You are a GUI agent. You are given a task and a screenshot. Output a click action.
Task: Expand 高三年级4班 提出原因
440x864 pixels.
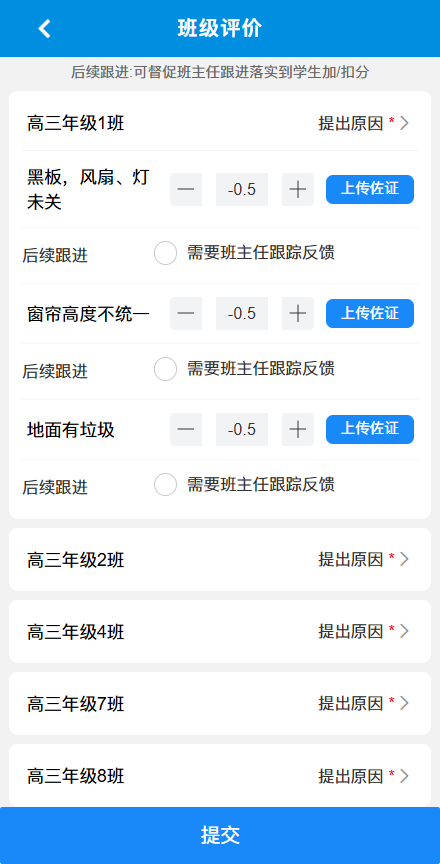[x=364, y=631]
